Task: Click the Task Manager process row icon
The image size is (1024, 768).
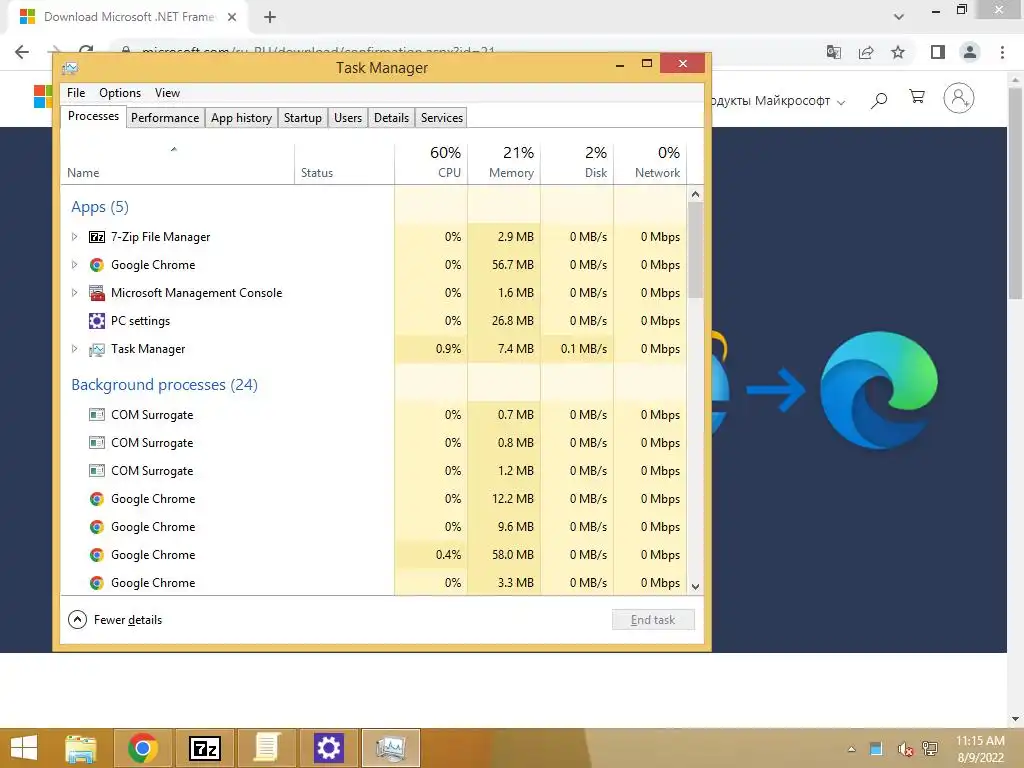Action: pos(97,349)
